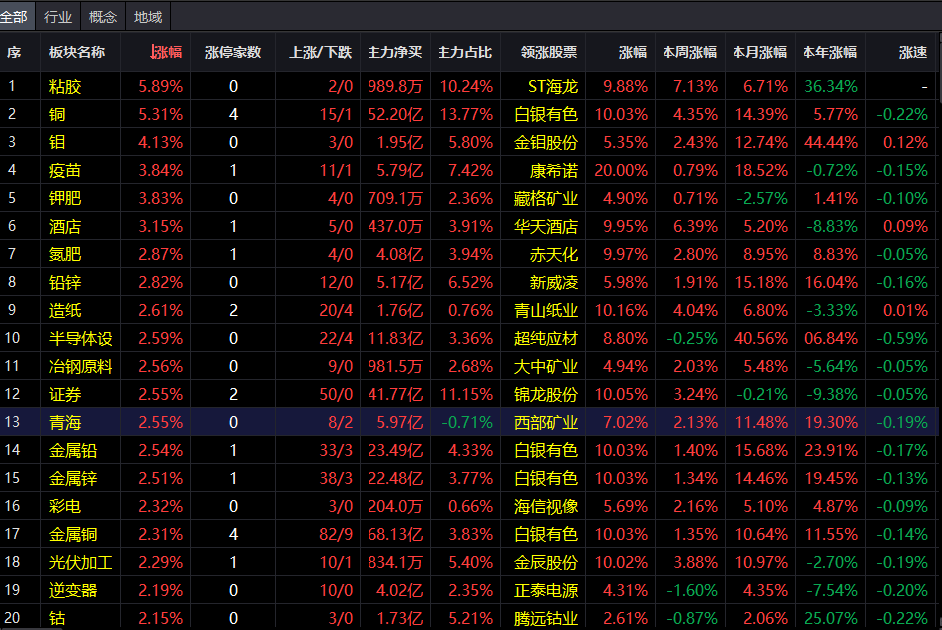Click leading stock ST海龙
Image resolution: width=942 pixels, height=630 pixels.
coord(553,86)
